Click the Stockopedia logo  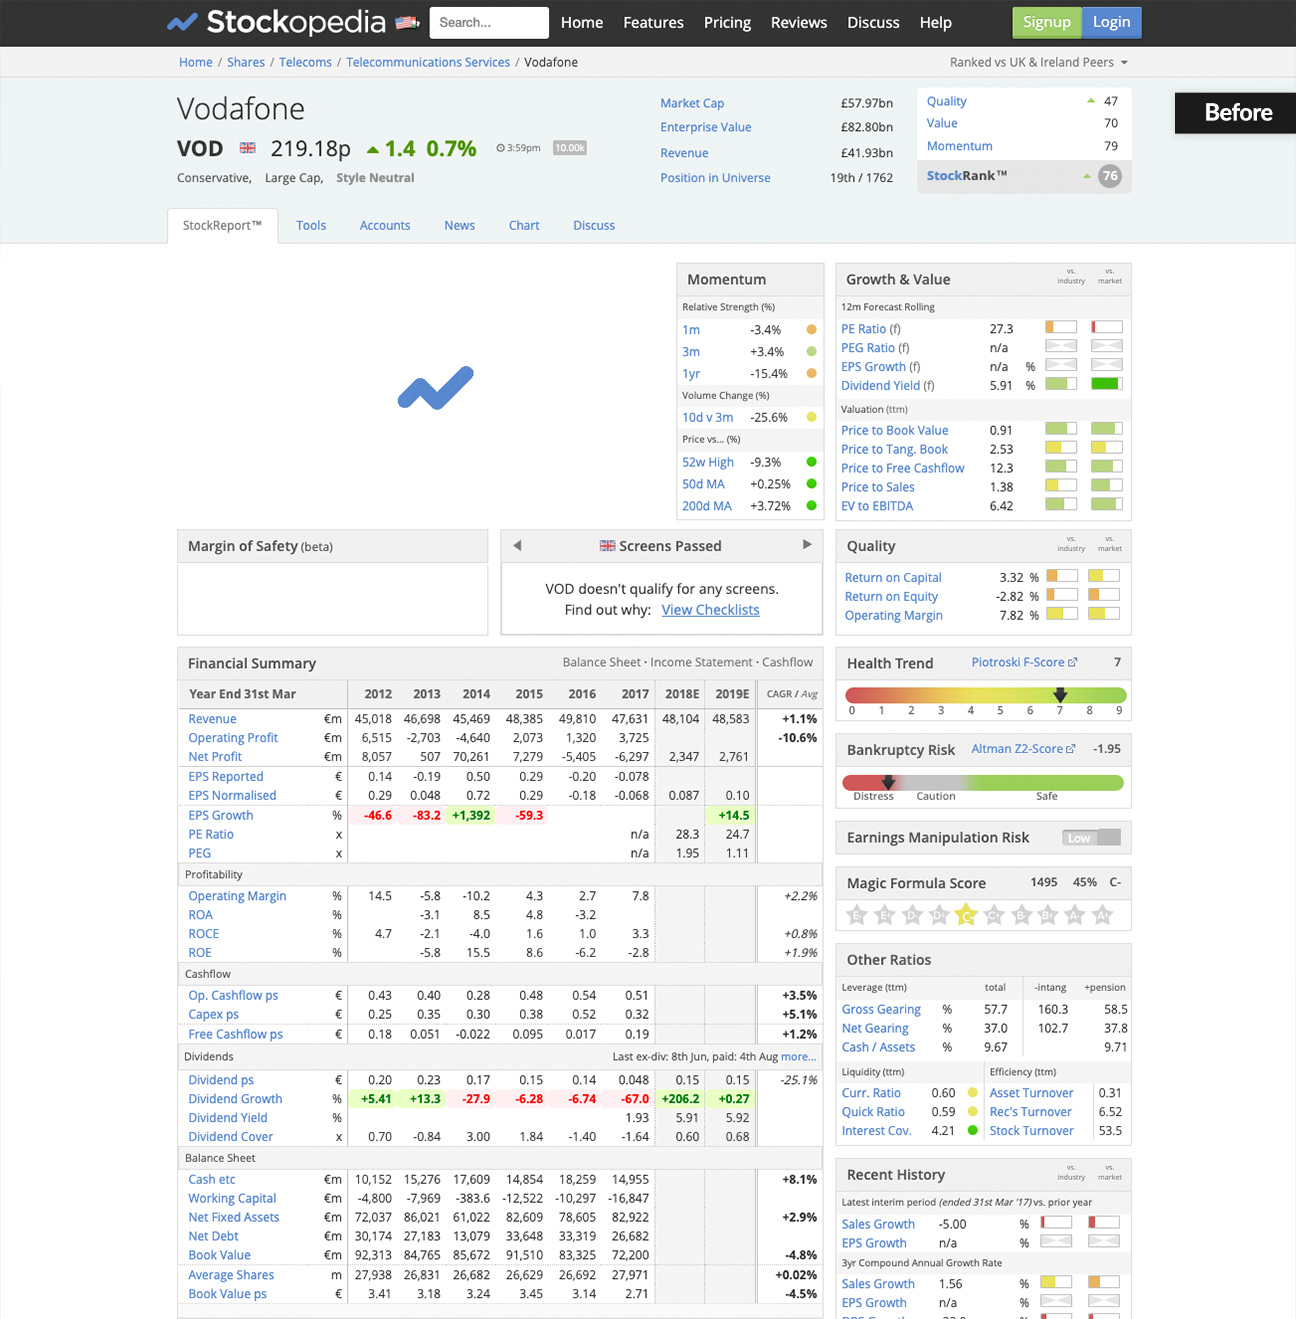276,22
